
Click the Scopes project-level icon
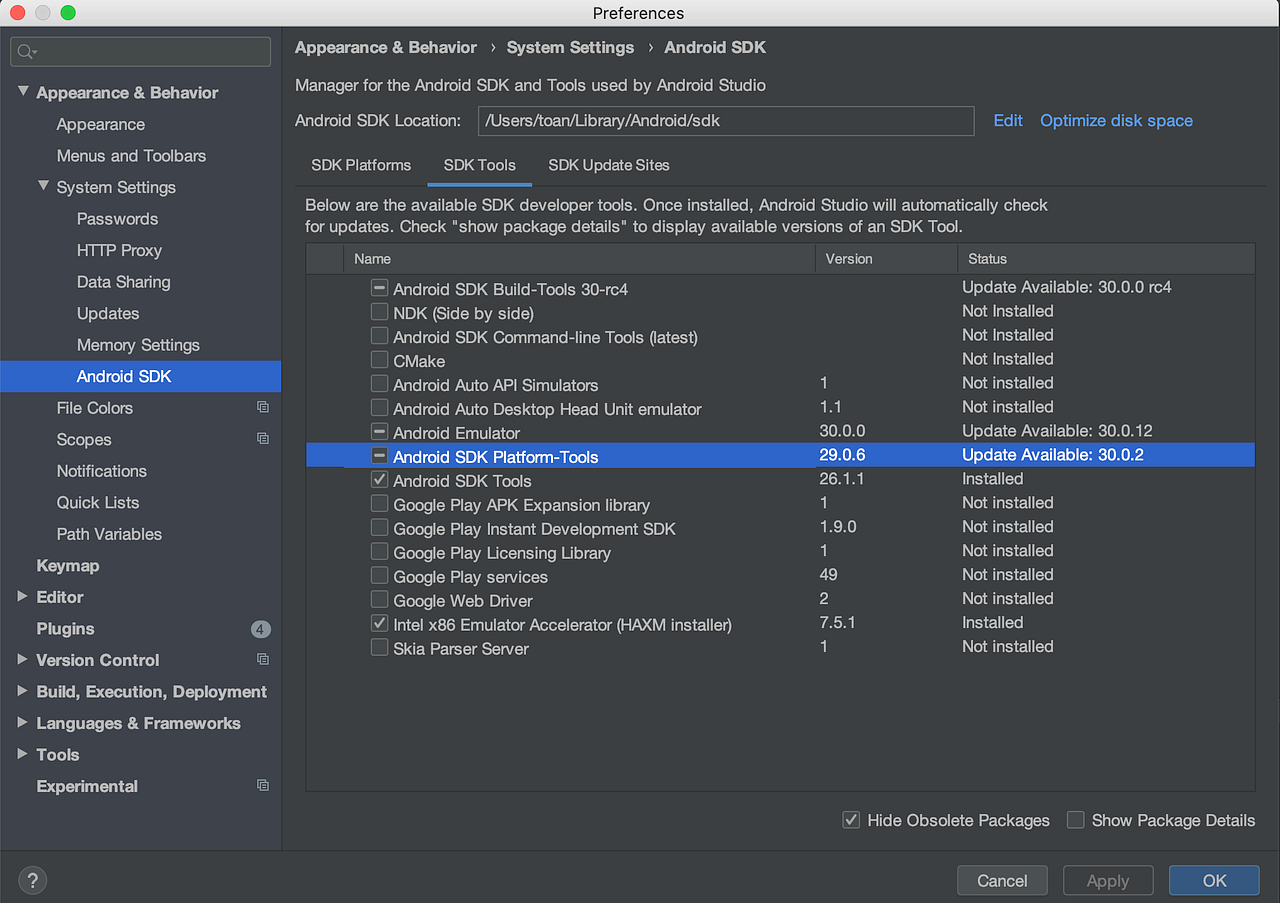(263, 439)
